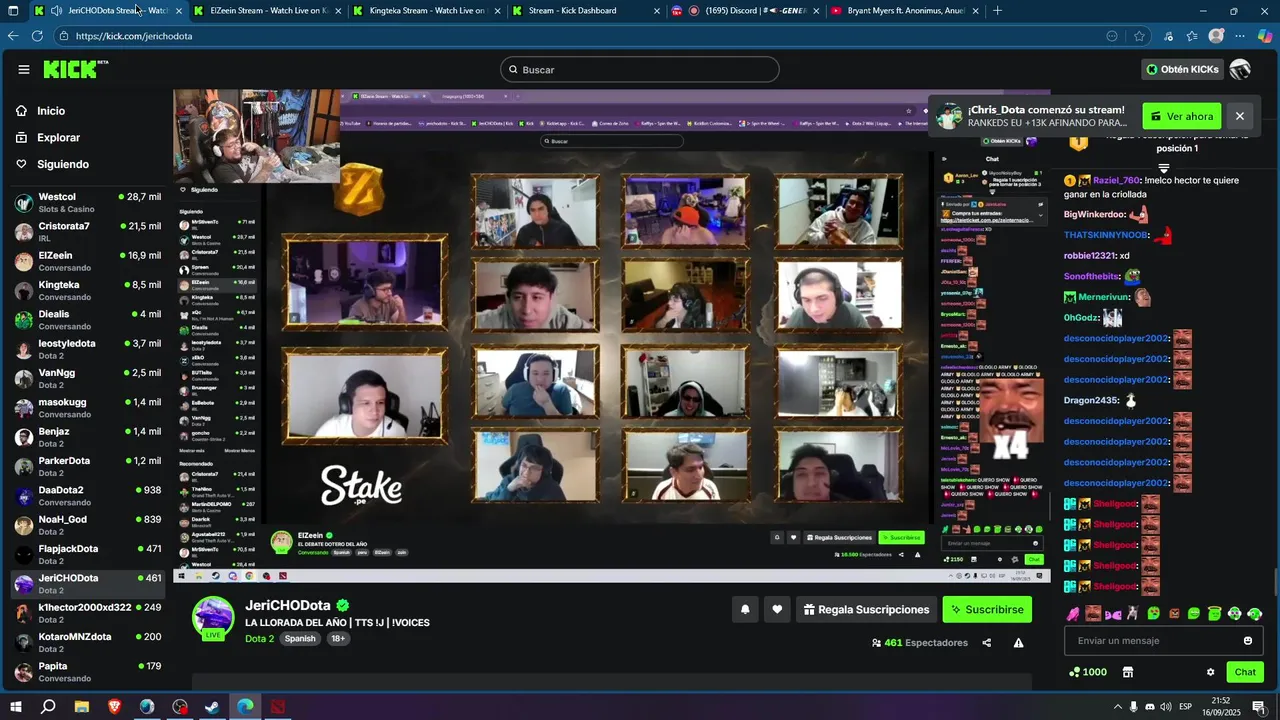Open user profile avatar in header
Viewport: 1280px width, 720px height.
(1240, 69)
